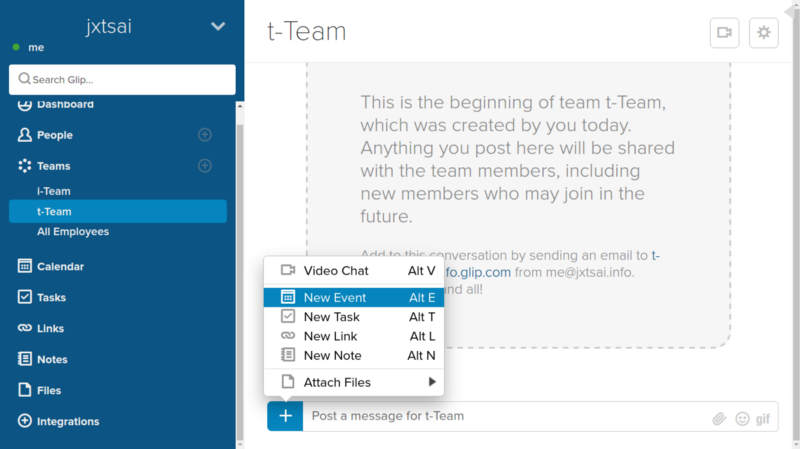Choose New Task in the menu
Screen dimensions: 800x449
(x=354, y=317)
